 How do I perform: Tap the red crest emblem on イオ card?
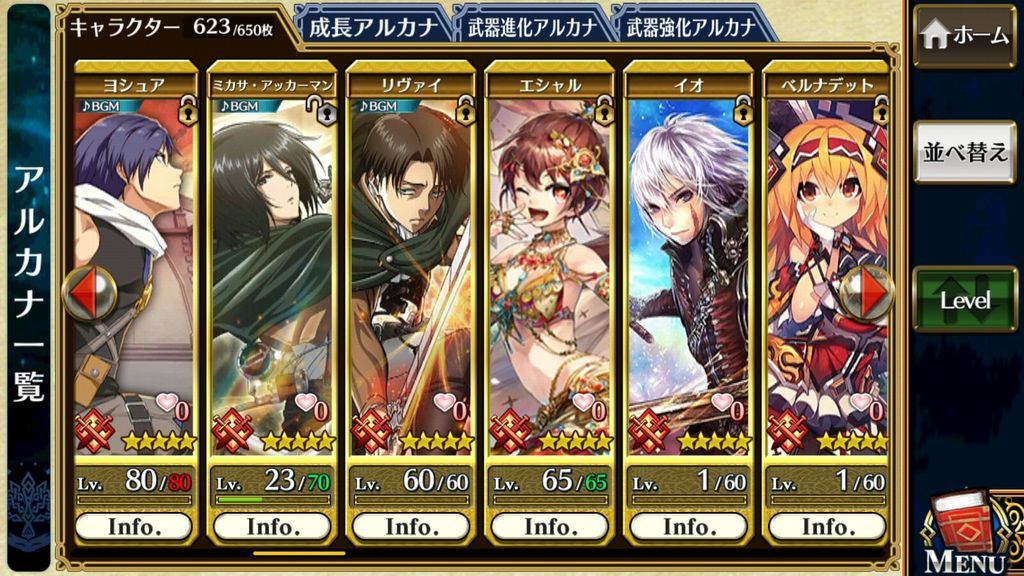pyautogui.click(x=649, y=432)
